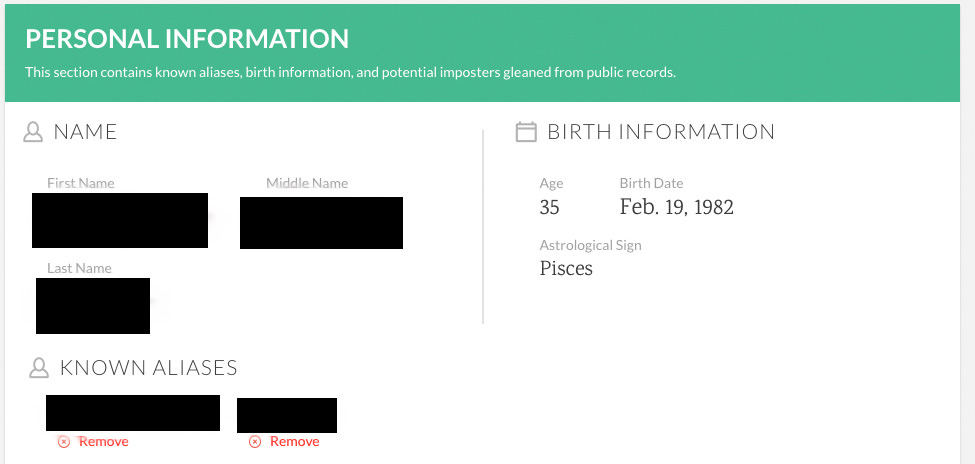Select the redacted Last Name field

93,305
